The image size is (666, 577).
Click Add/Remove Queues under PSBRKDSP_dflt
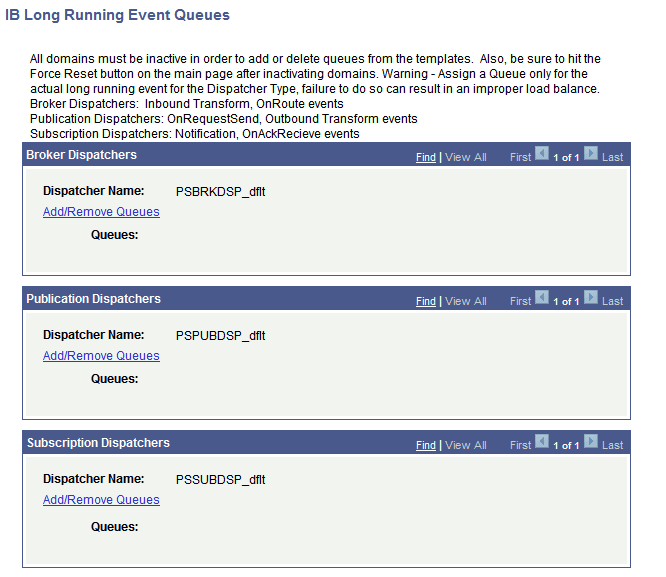pos(101,212)
